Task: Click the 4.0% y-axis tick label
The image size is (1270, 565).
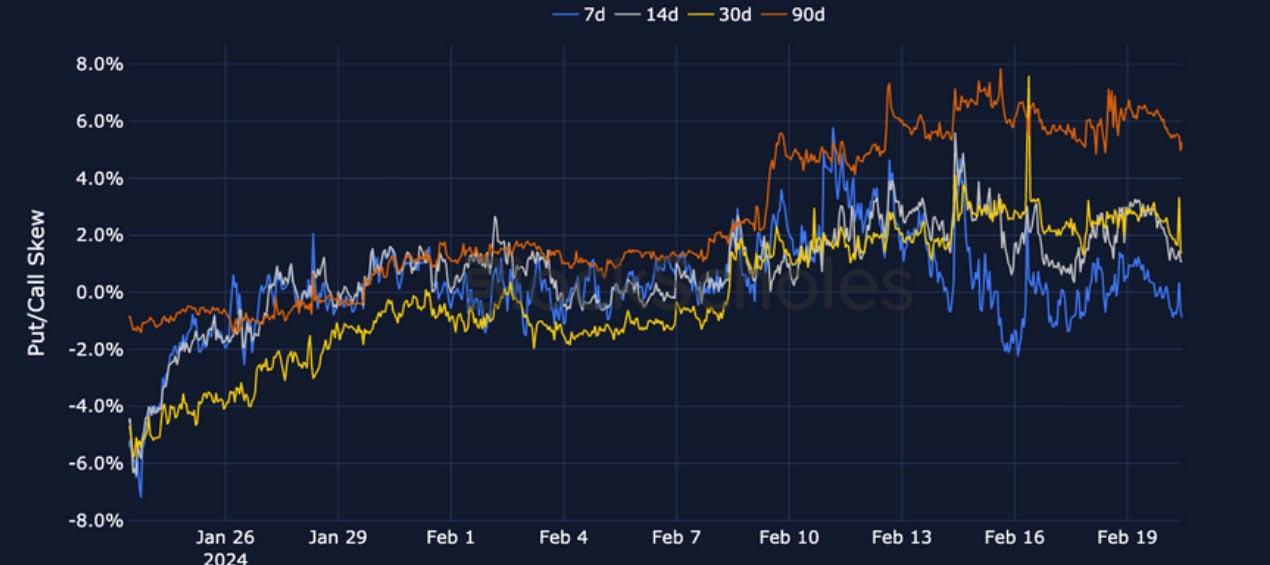Action: 99,179
